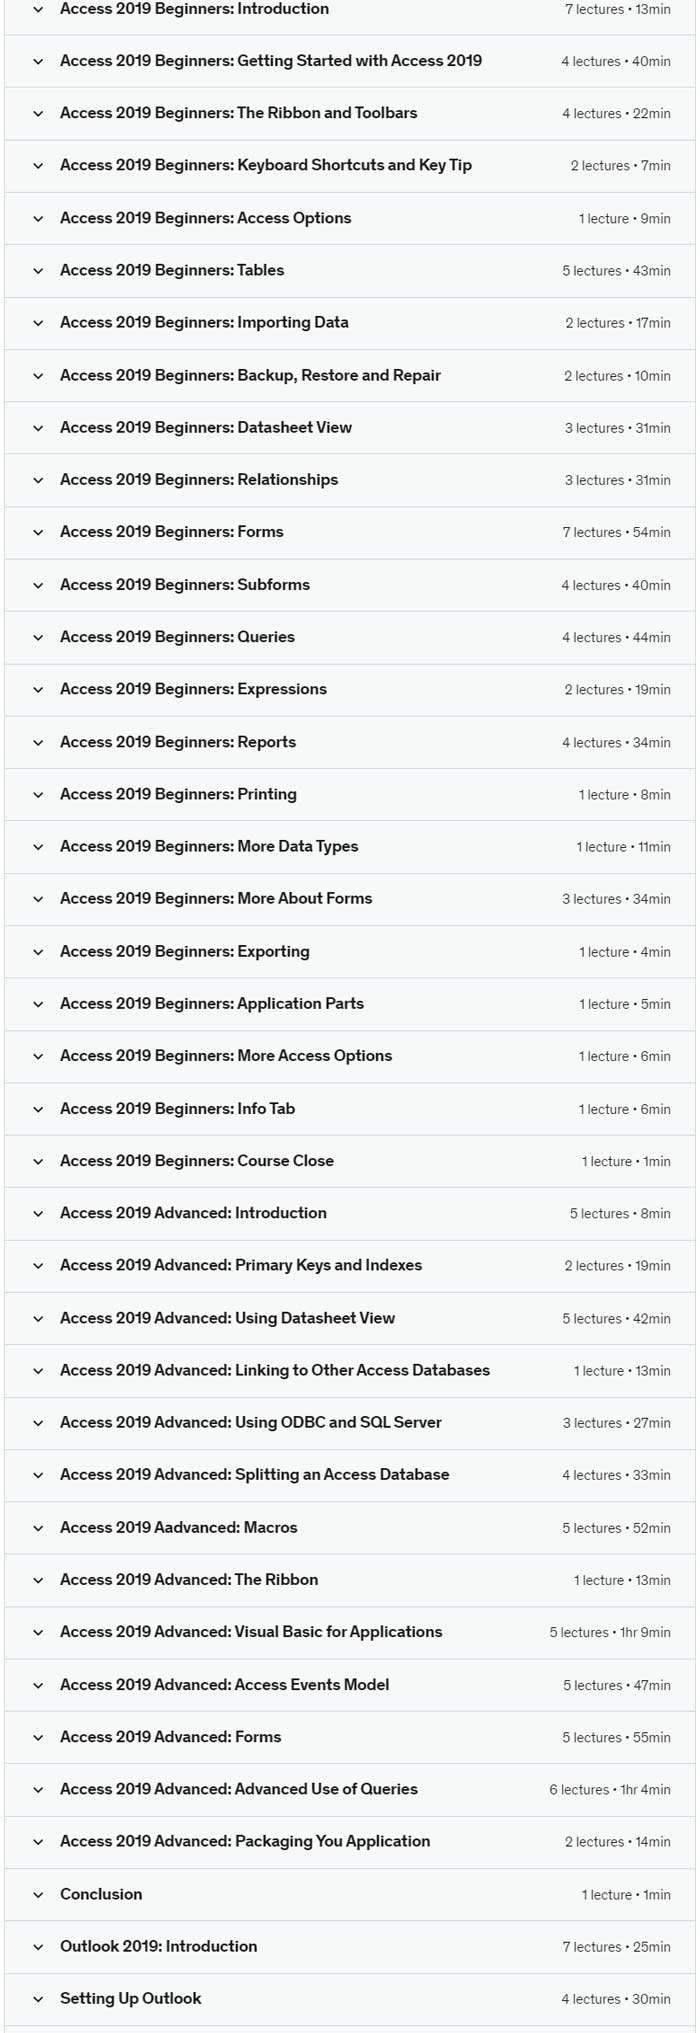Screen dimensions: 700x2033
Task: Click chevron beside Primary Keys and Indexes
Action: (38, 1266)
